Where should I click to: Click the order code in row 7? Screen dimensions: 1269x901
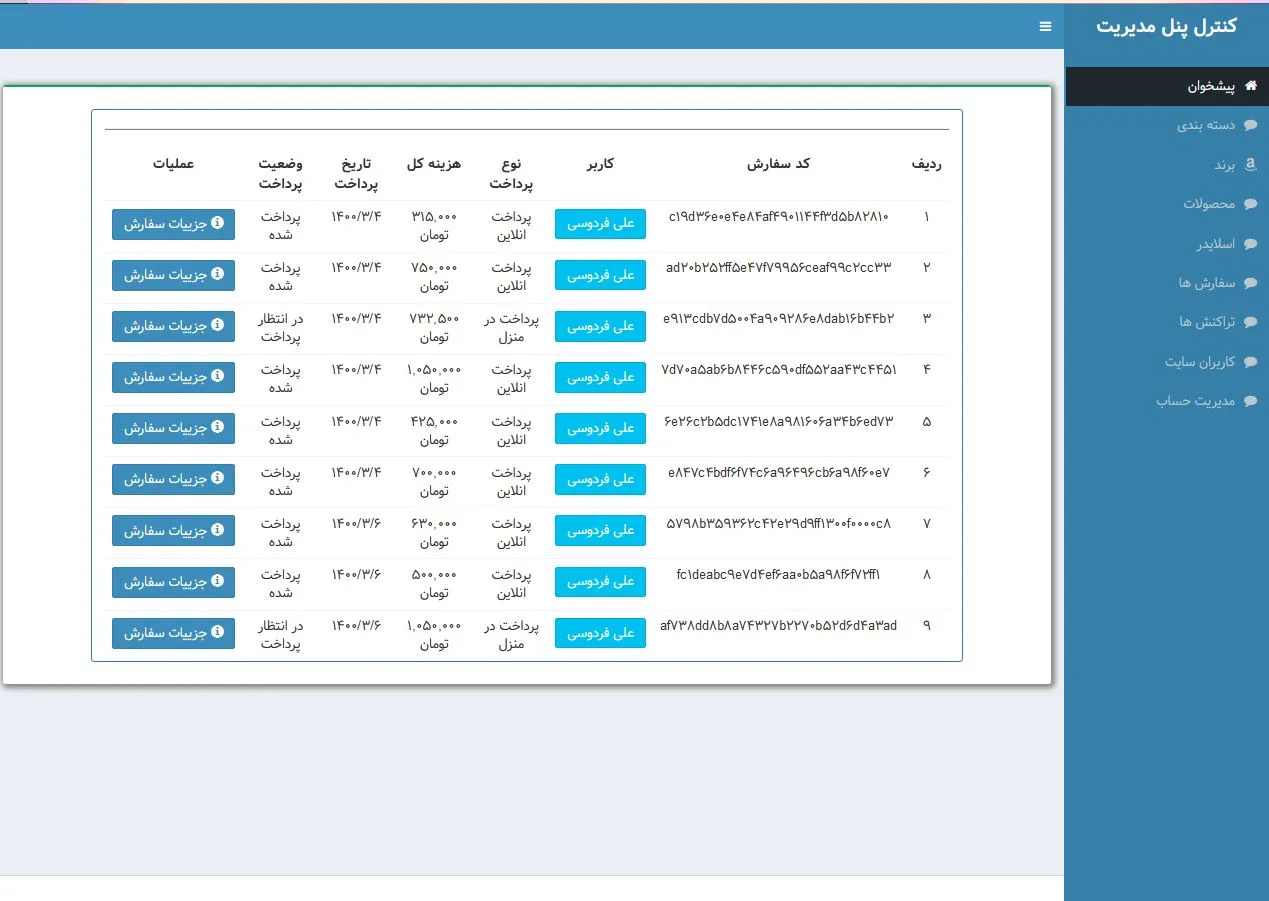pos(778,523)
